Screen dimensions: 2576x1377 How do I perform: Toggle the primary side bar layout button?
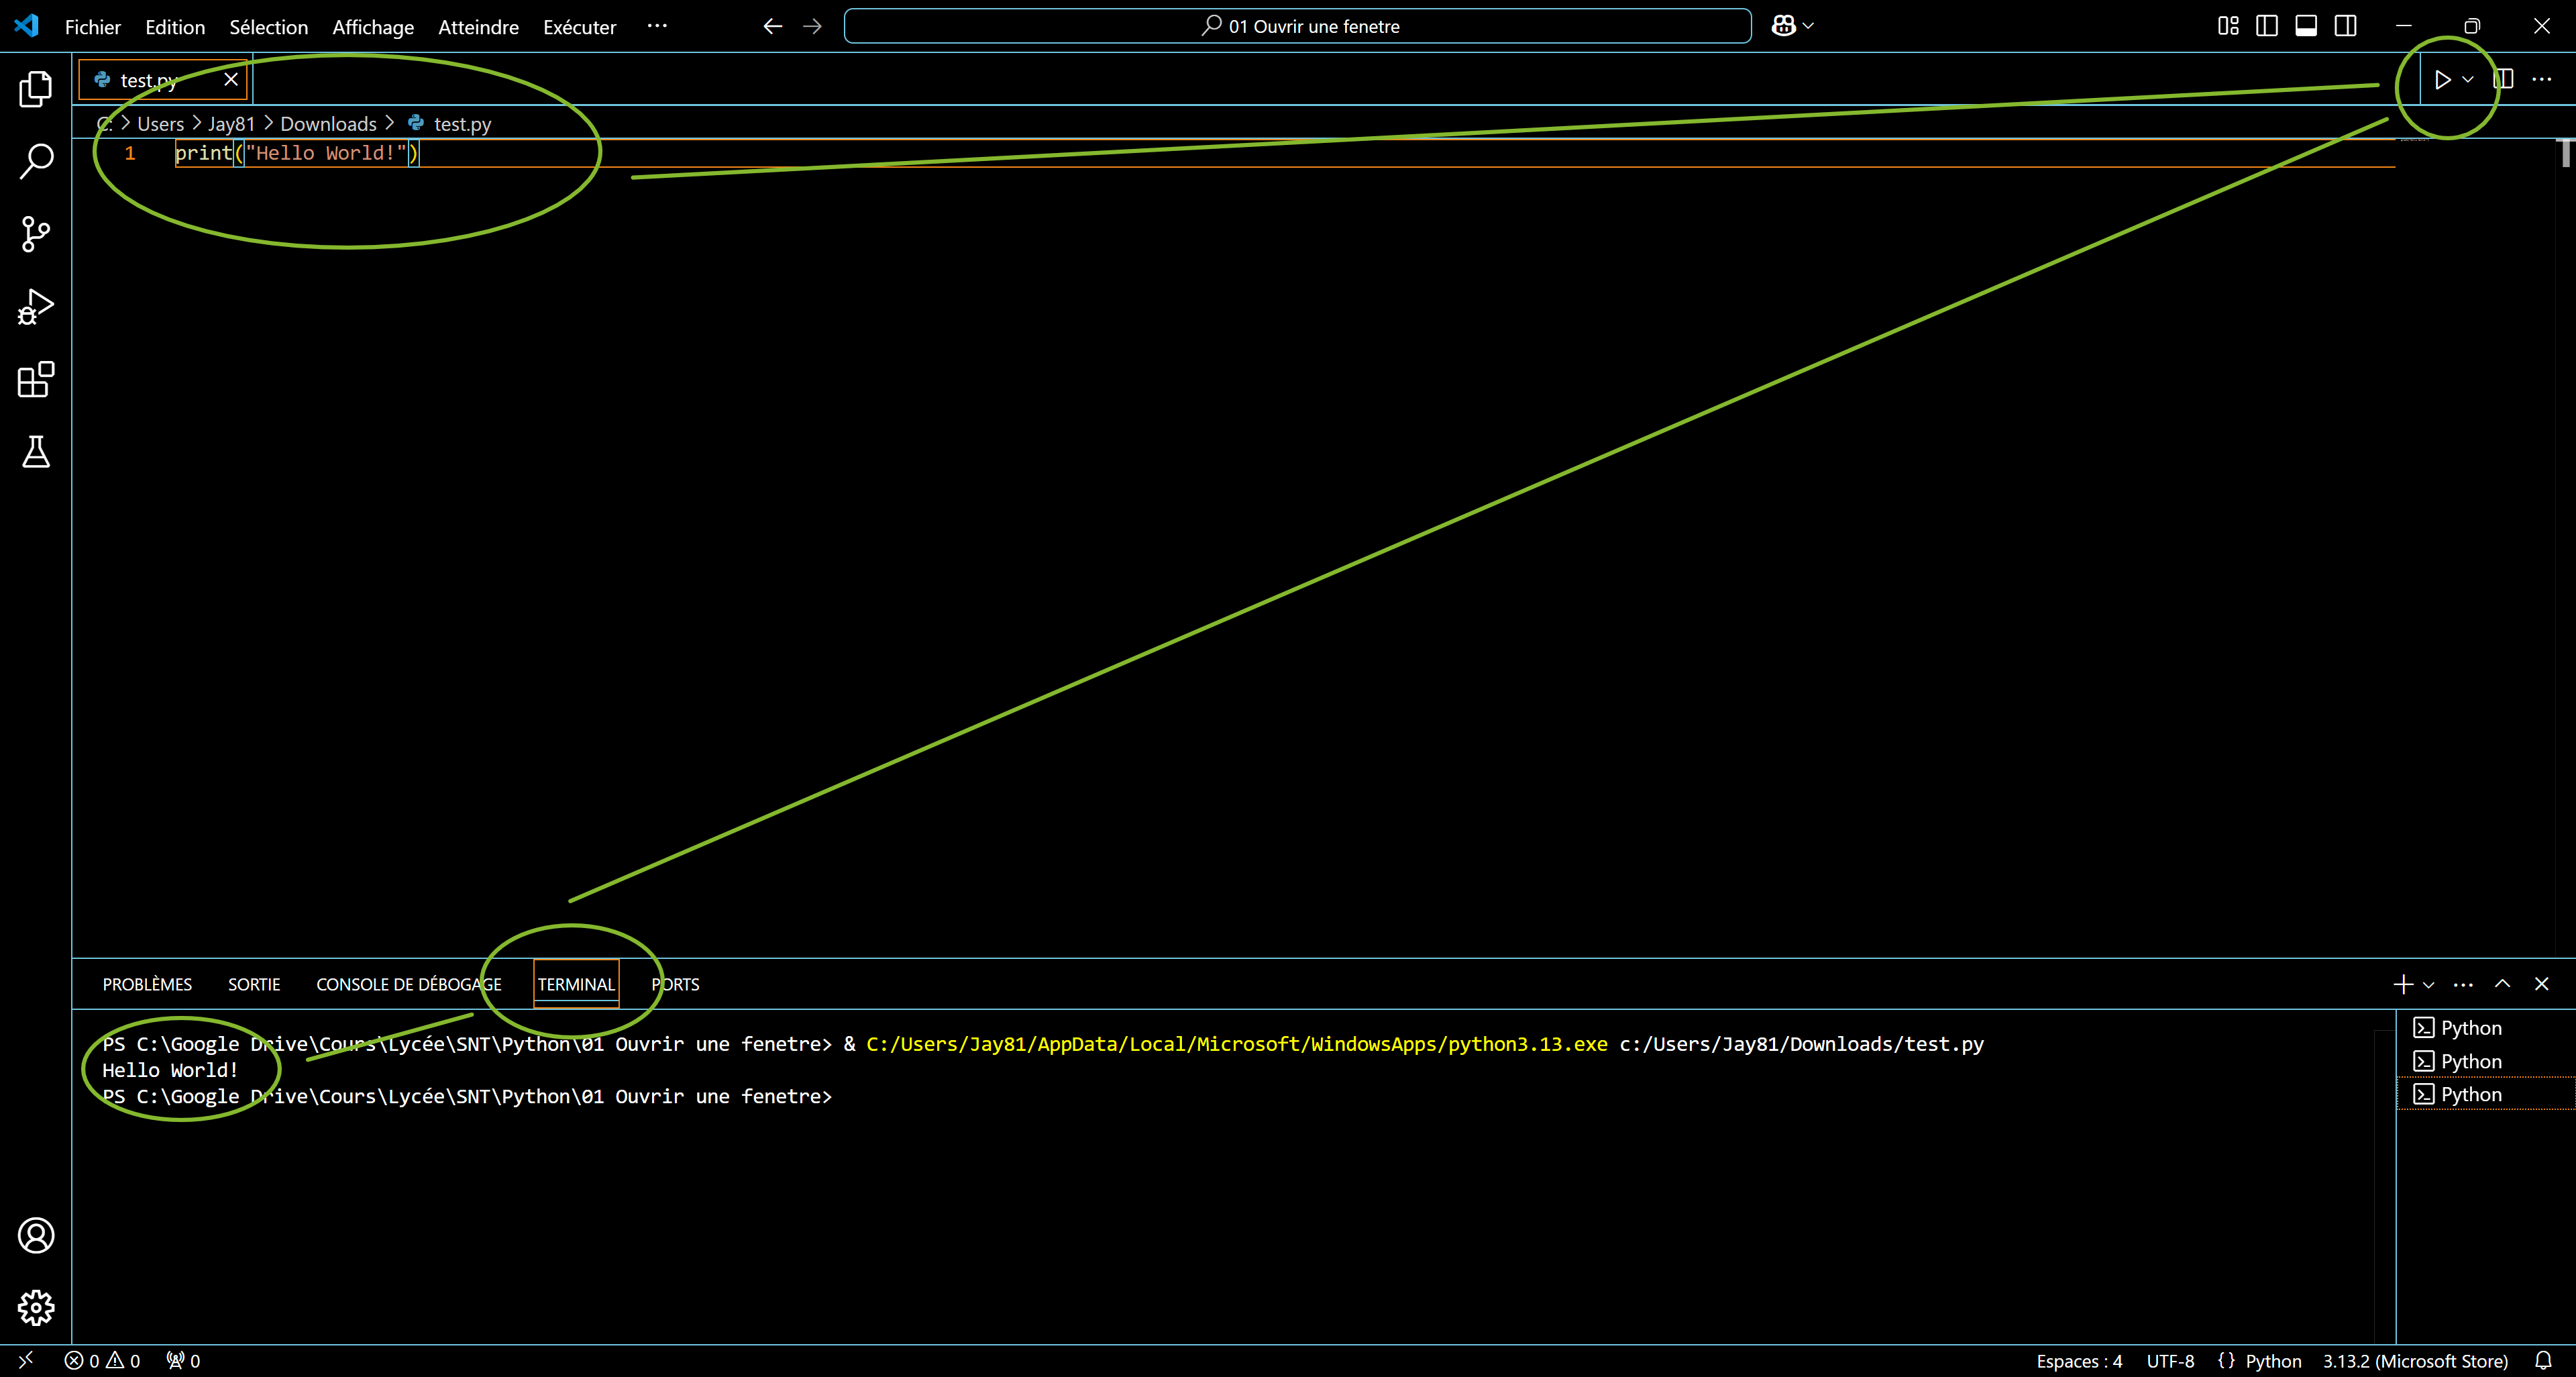[x=2267, y=26]
